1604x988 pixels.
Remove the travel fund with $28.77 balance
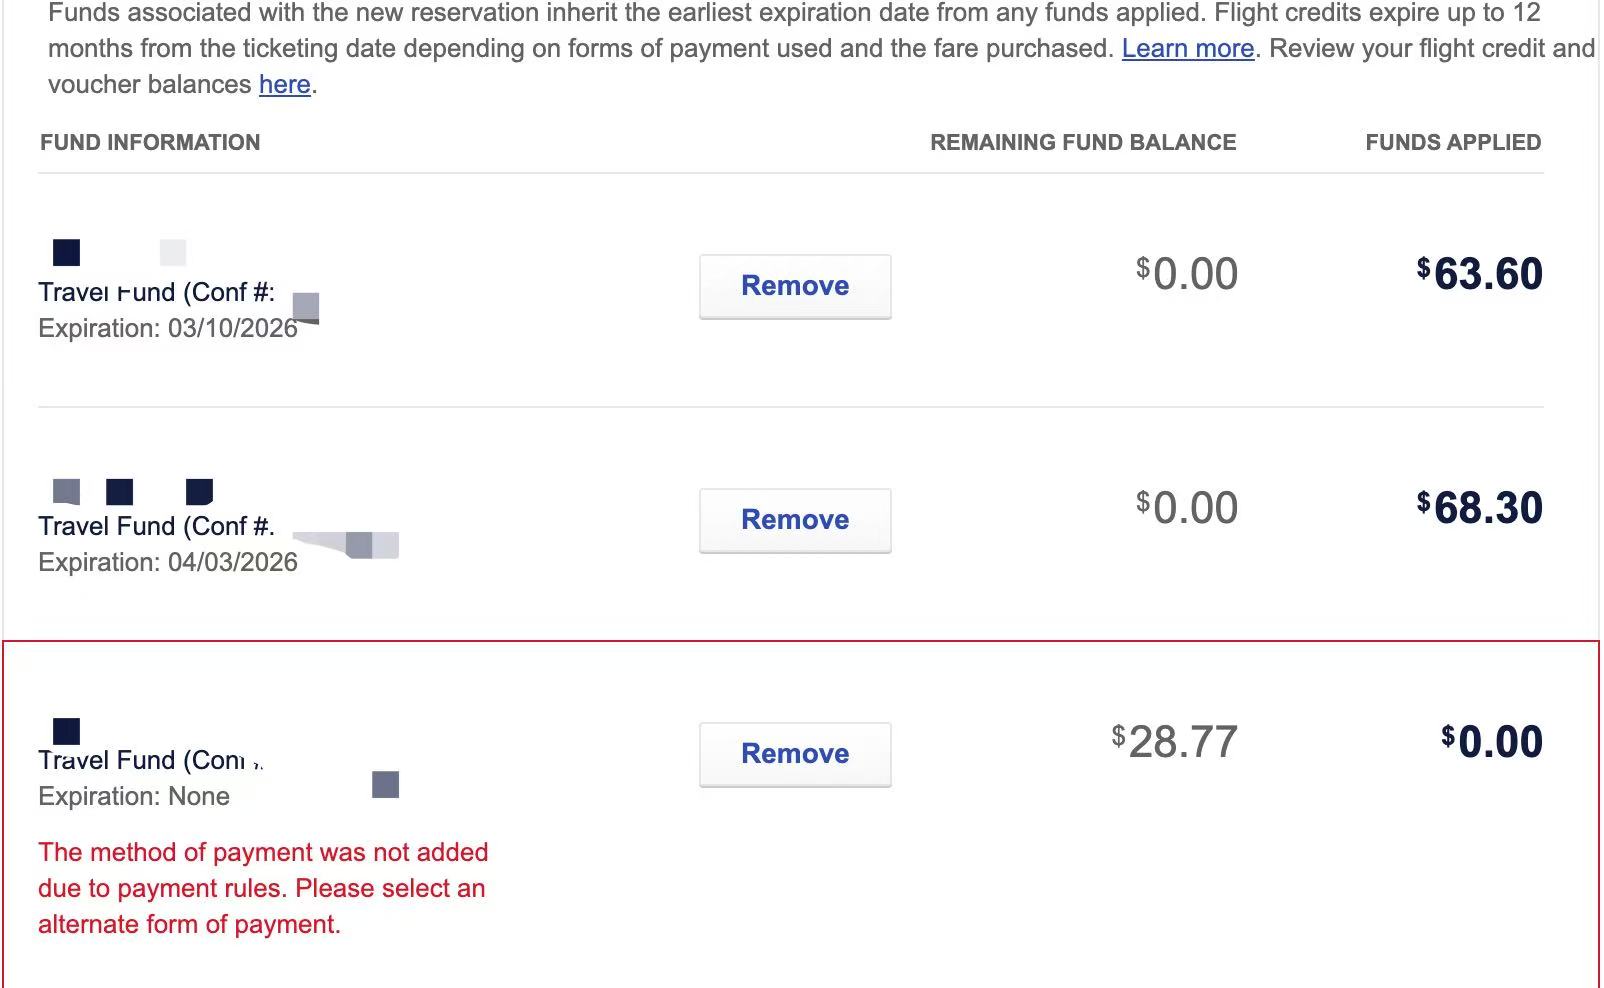[794, 754]
